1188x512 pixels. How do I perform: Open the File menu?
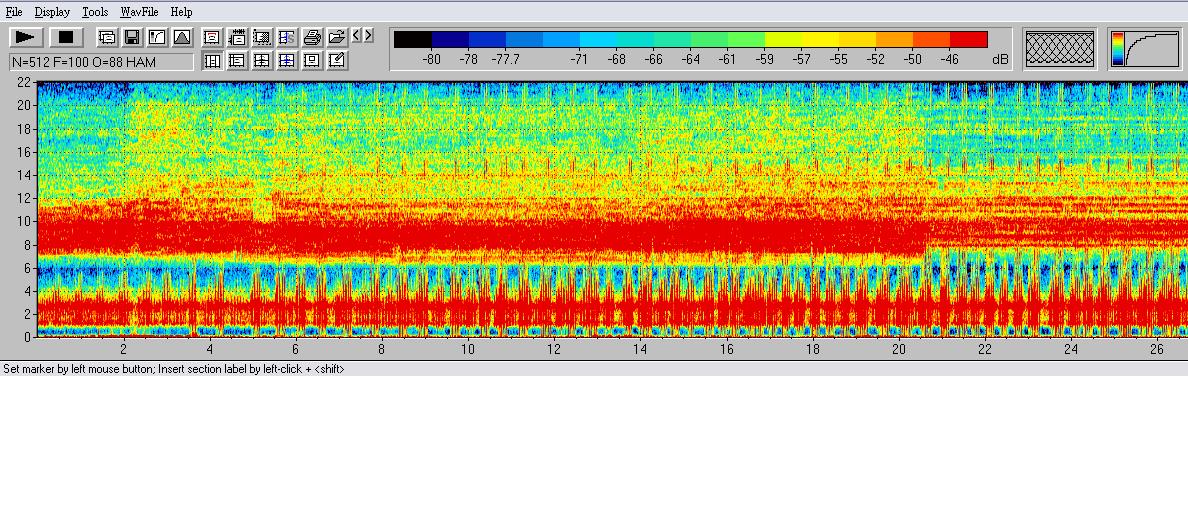(14, 12)
